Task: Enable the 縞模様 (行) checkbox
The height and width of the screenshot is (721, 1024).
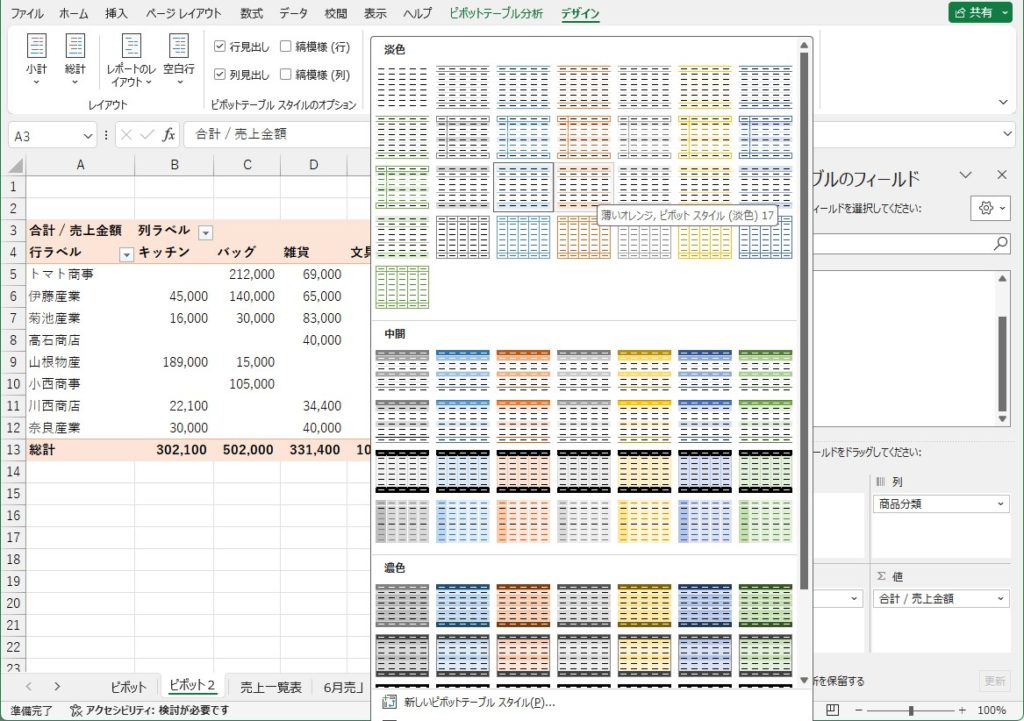Action: [287, 46]
